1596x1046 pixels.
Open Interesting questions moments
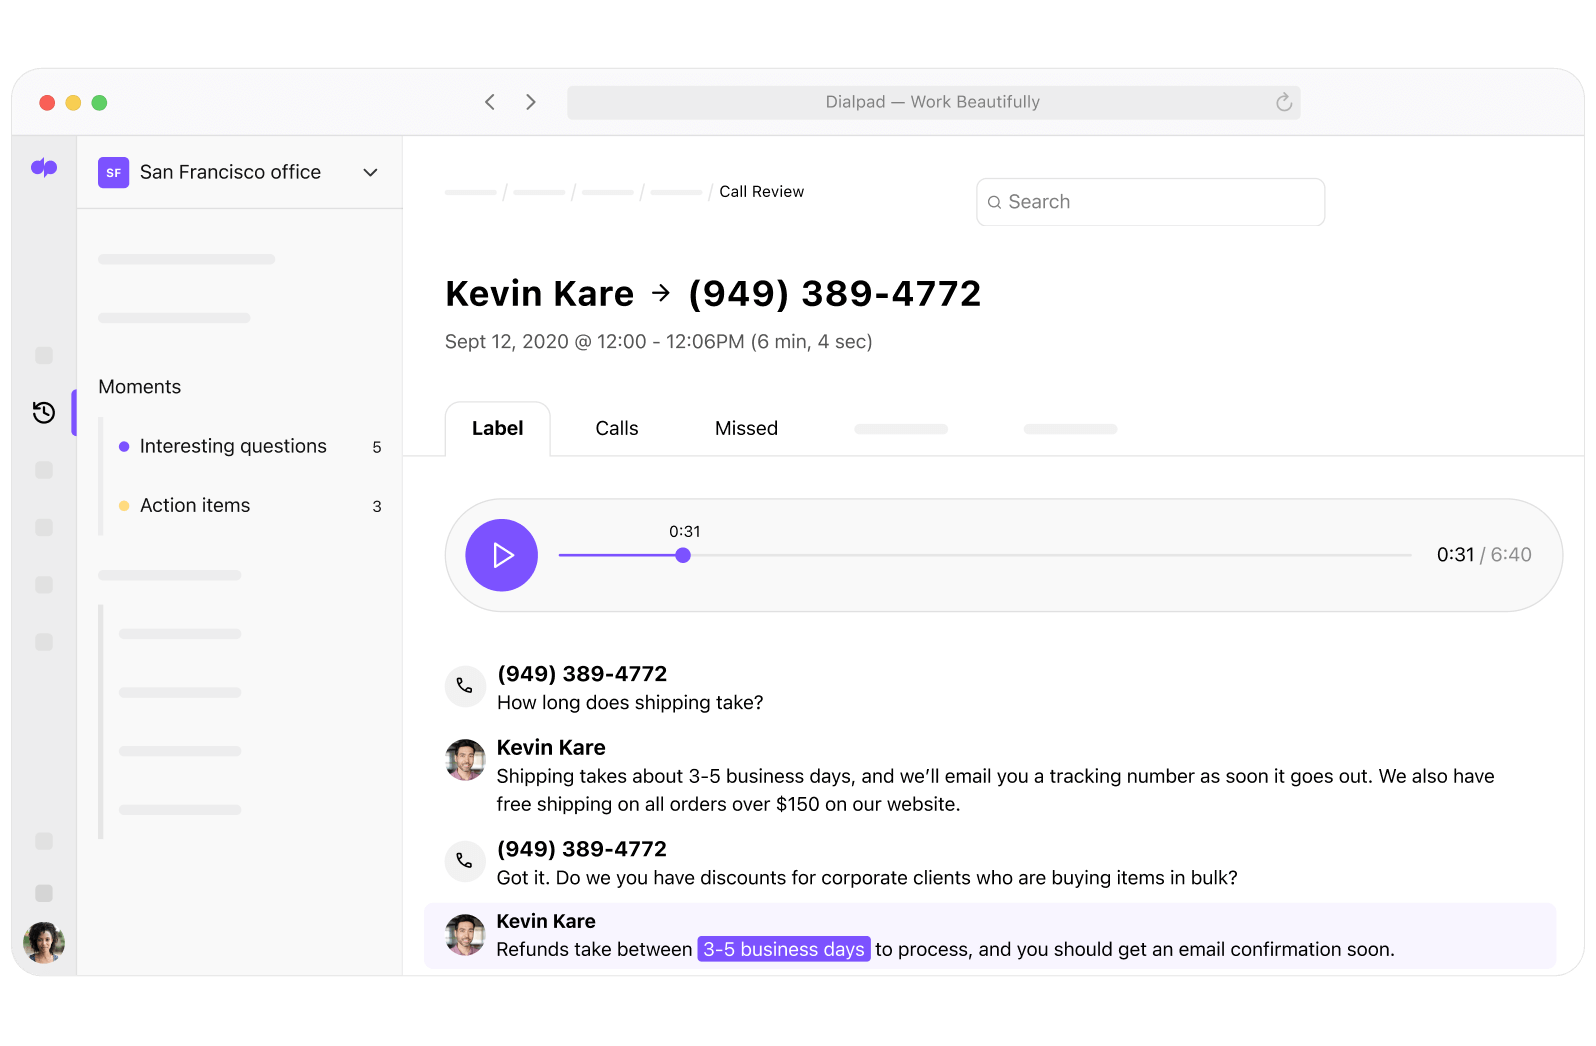[233, 446]
